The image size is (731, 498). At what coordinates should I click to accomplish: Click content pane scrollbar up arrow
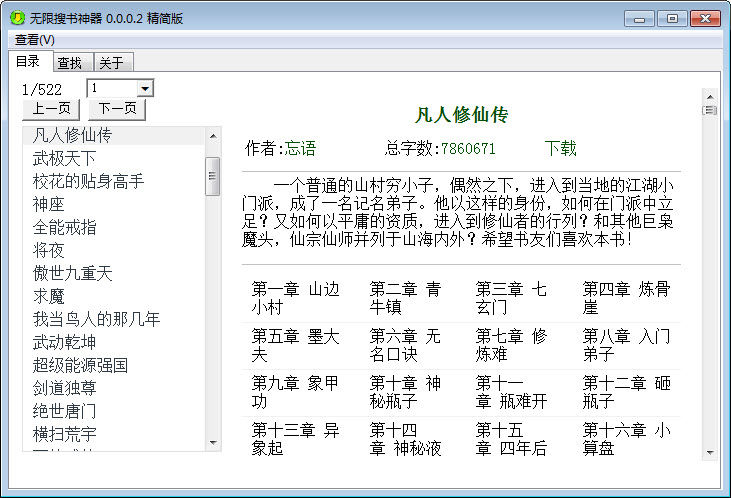click(x=710, y=97)
